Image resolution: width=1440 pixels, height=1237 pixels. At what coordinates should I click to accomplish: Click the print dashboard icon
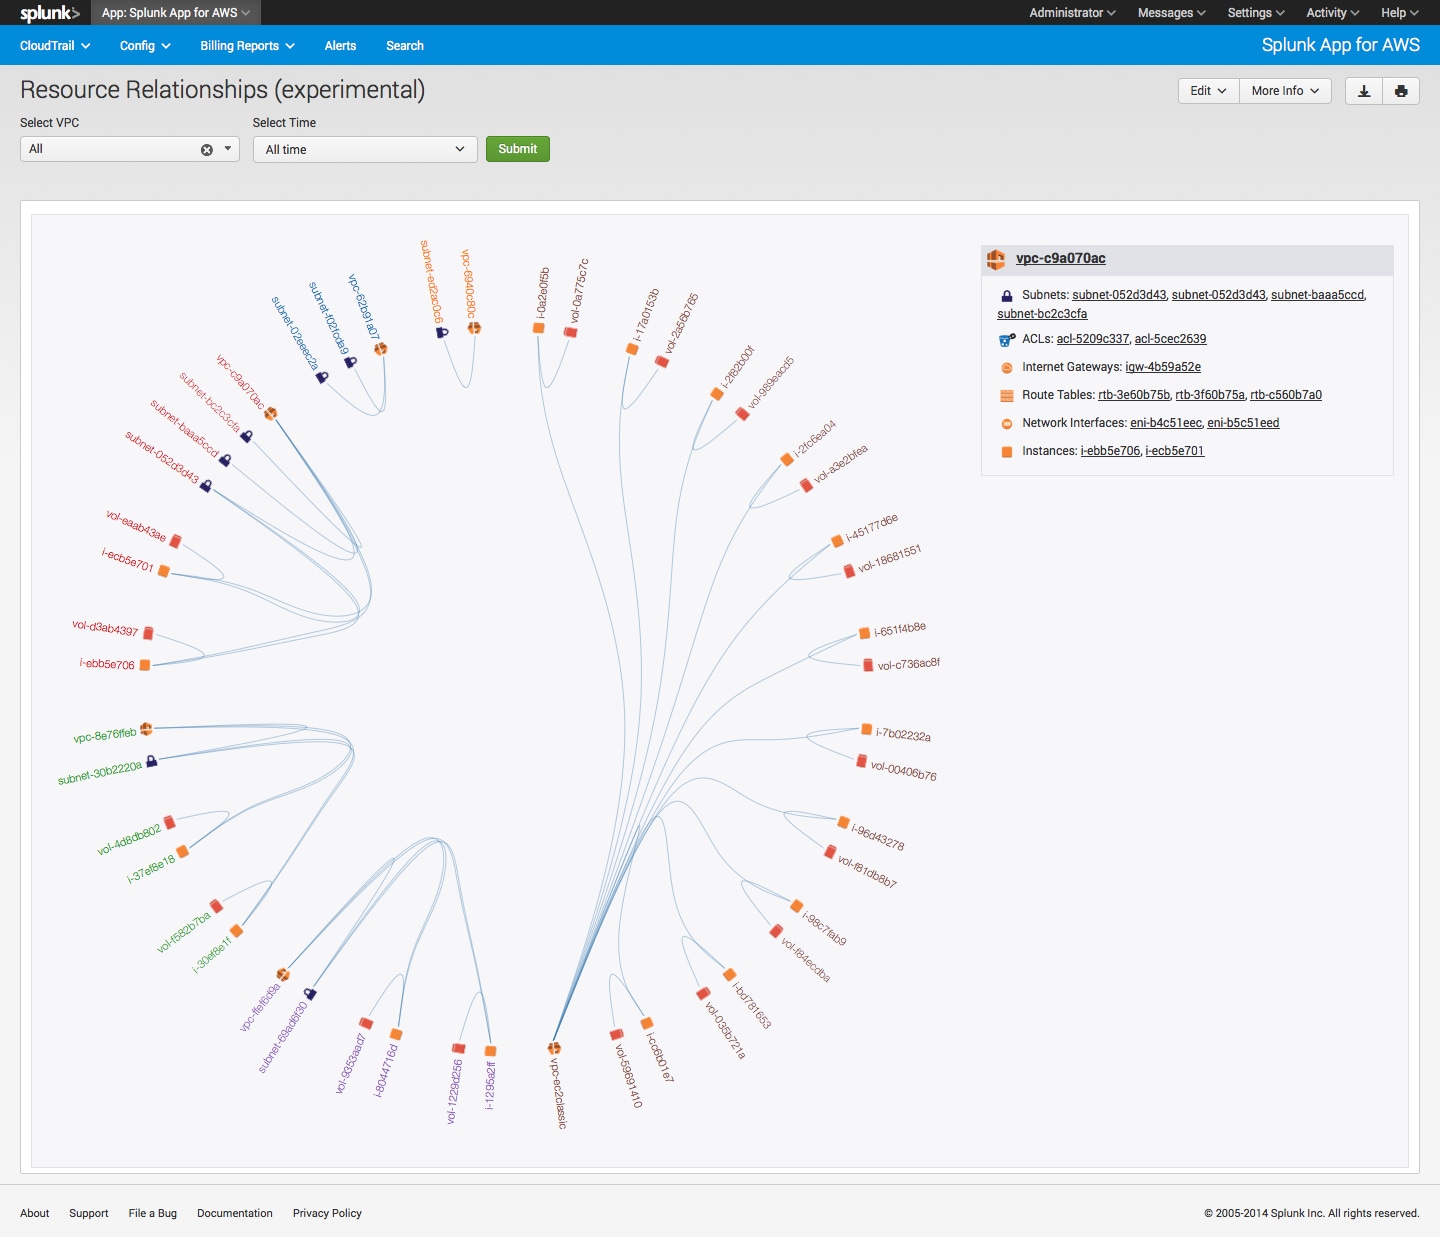[x=1401, y=91]
